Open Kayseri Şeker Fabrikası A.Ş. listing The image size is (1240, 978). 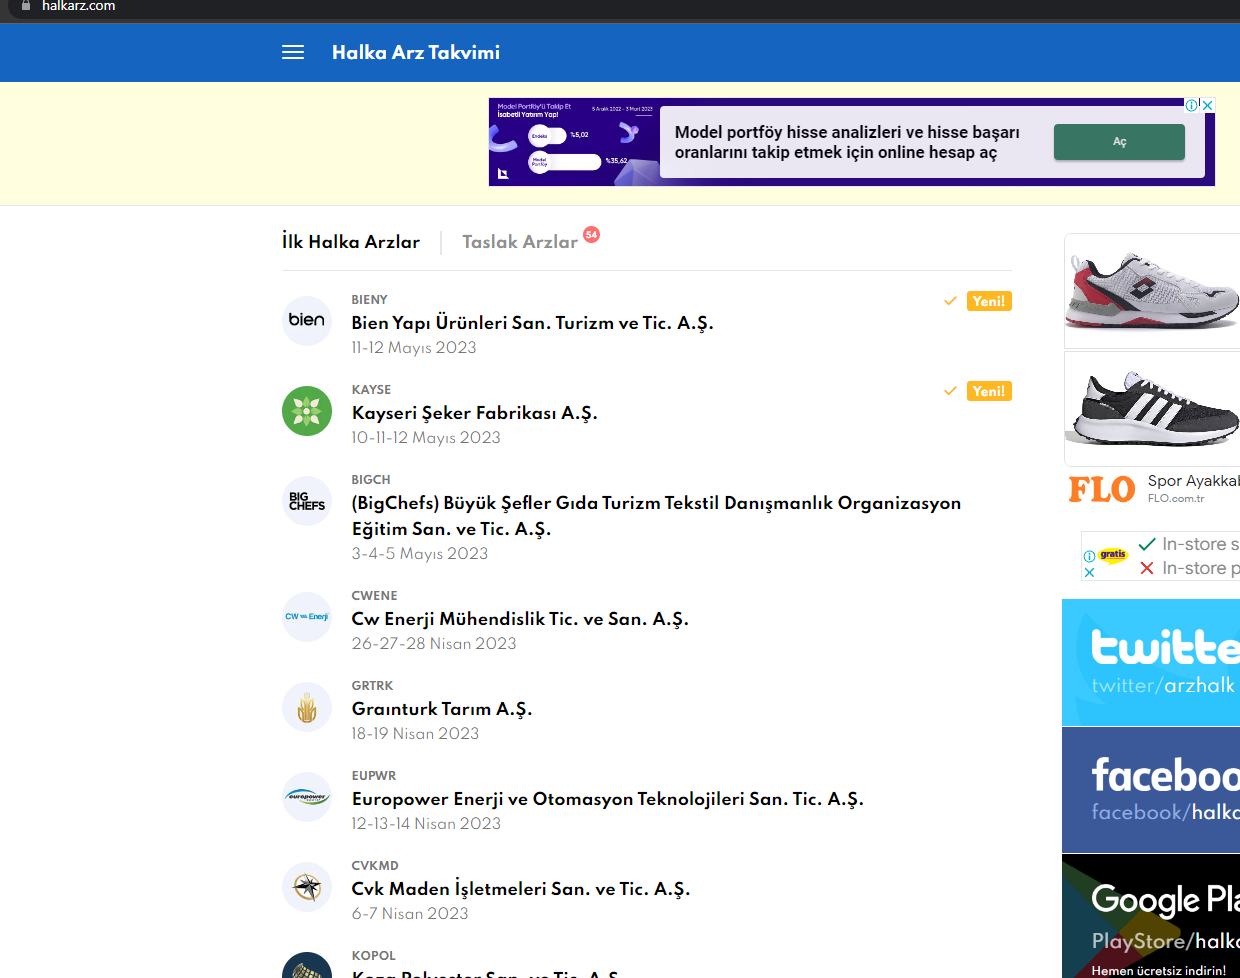click(475, 413)
